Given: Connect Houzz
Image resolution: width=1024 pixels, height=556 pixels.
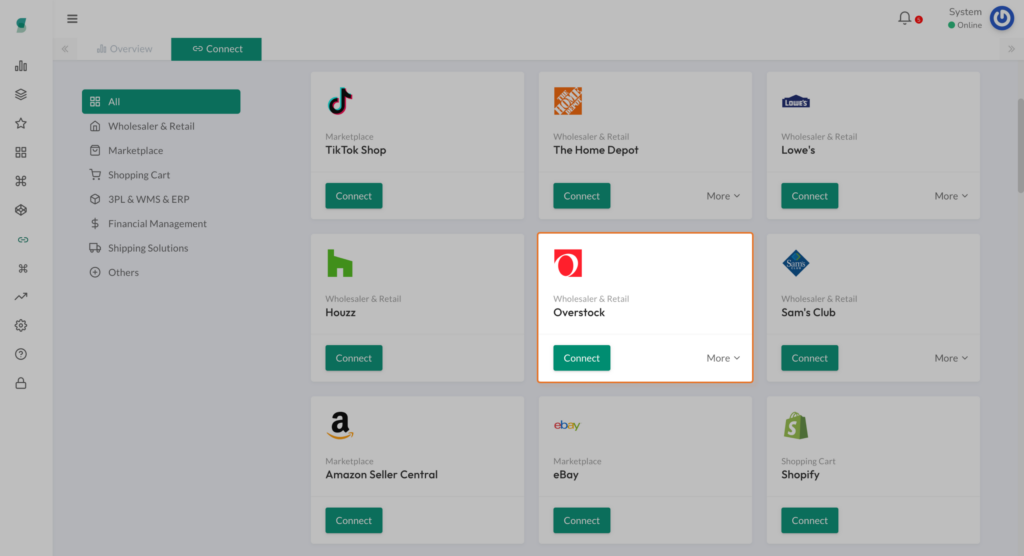Looking at the screenshot, I should 353,358.
